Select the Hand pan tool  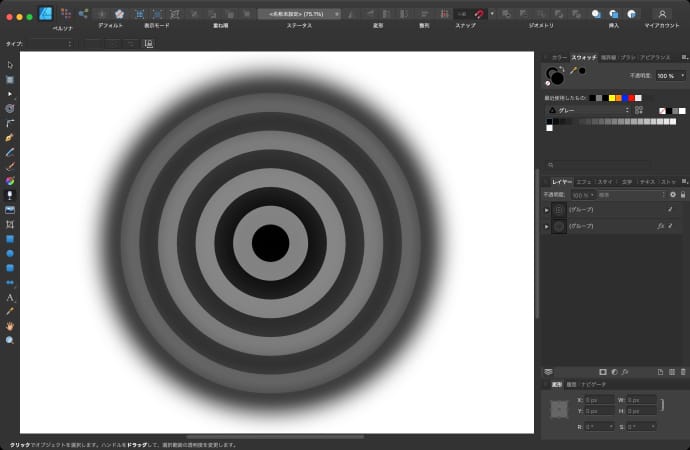pos(10,326)
